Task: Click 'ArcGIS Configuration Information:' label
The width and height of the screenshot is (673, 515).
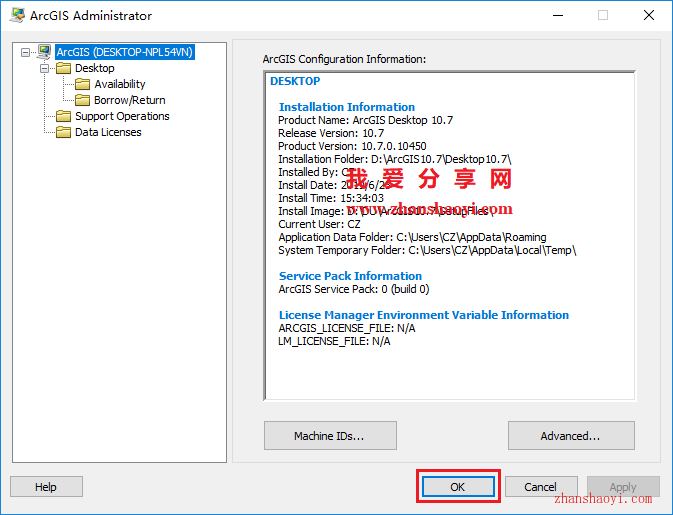Action: pos(344,59)
